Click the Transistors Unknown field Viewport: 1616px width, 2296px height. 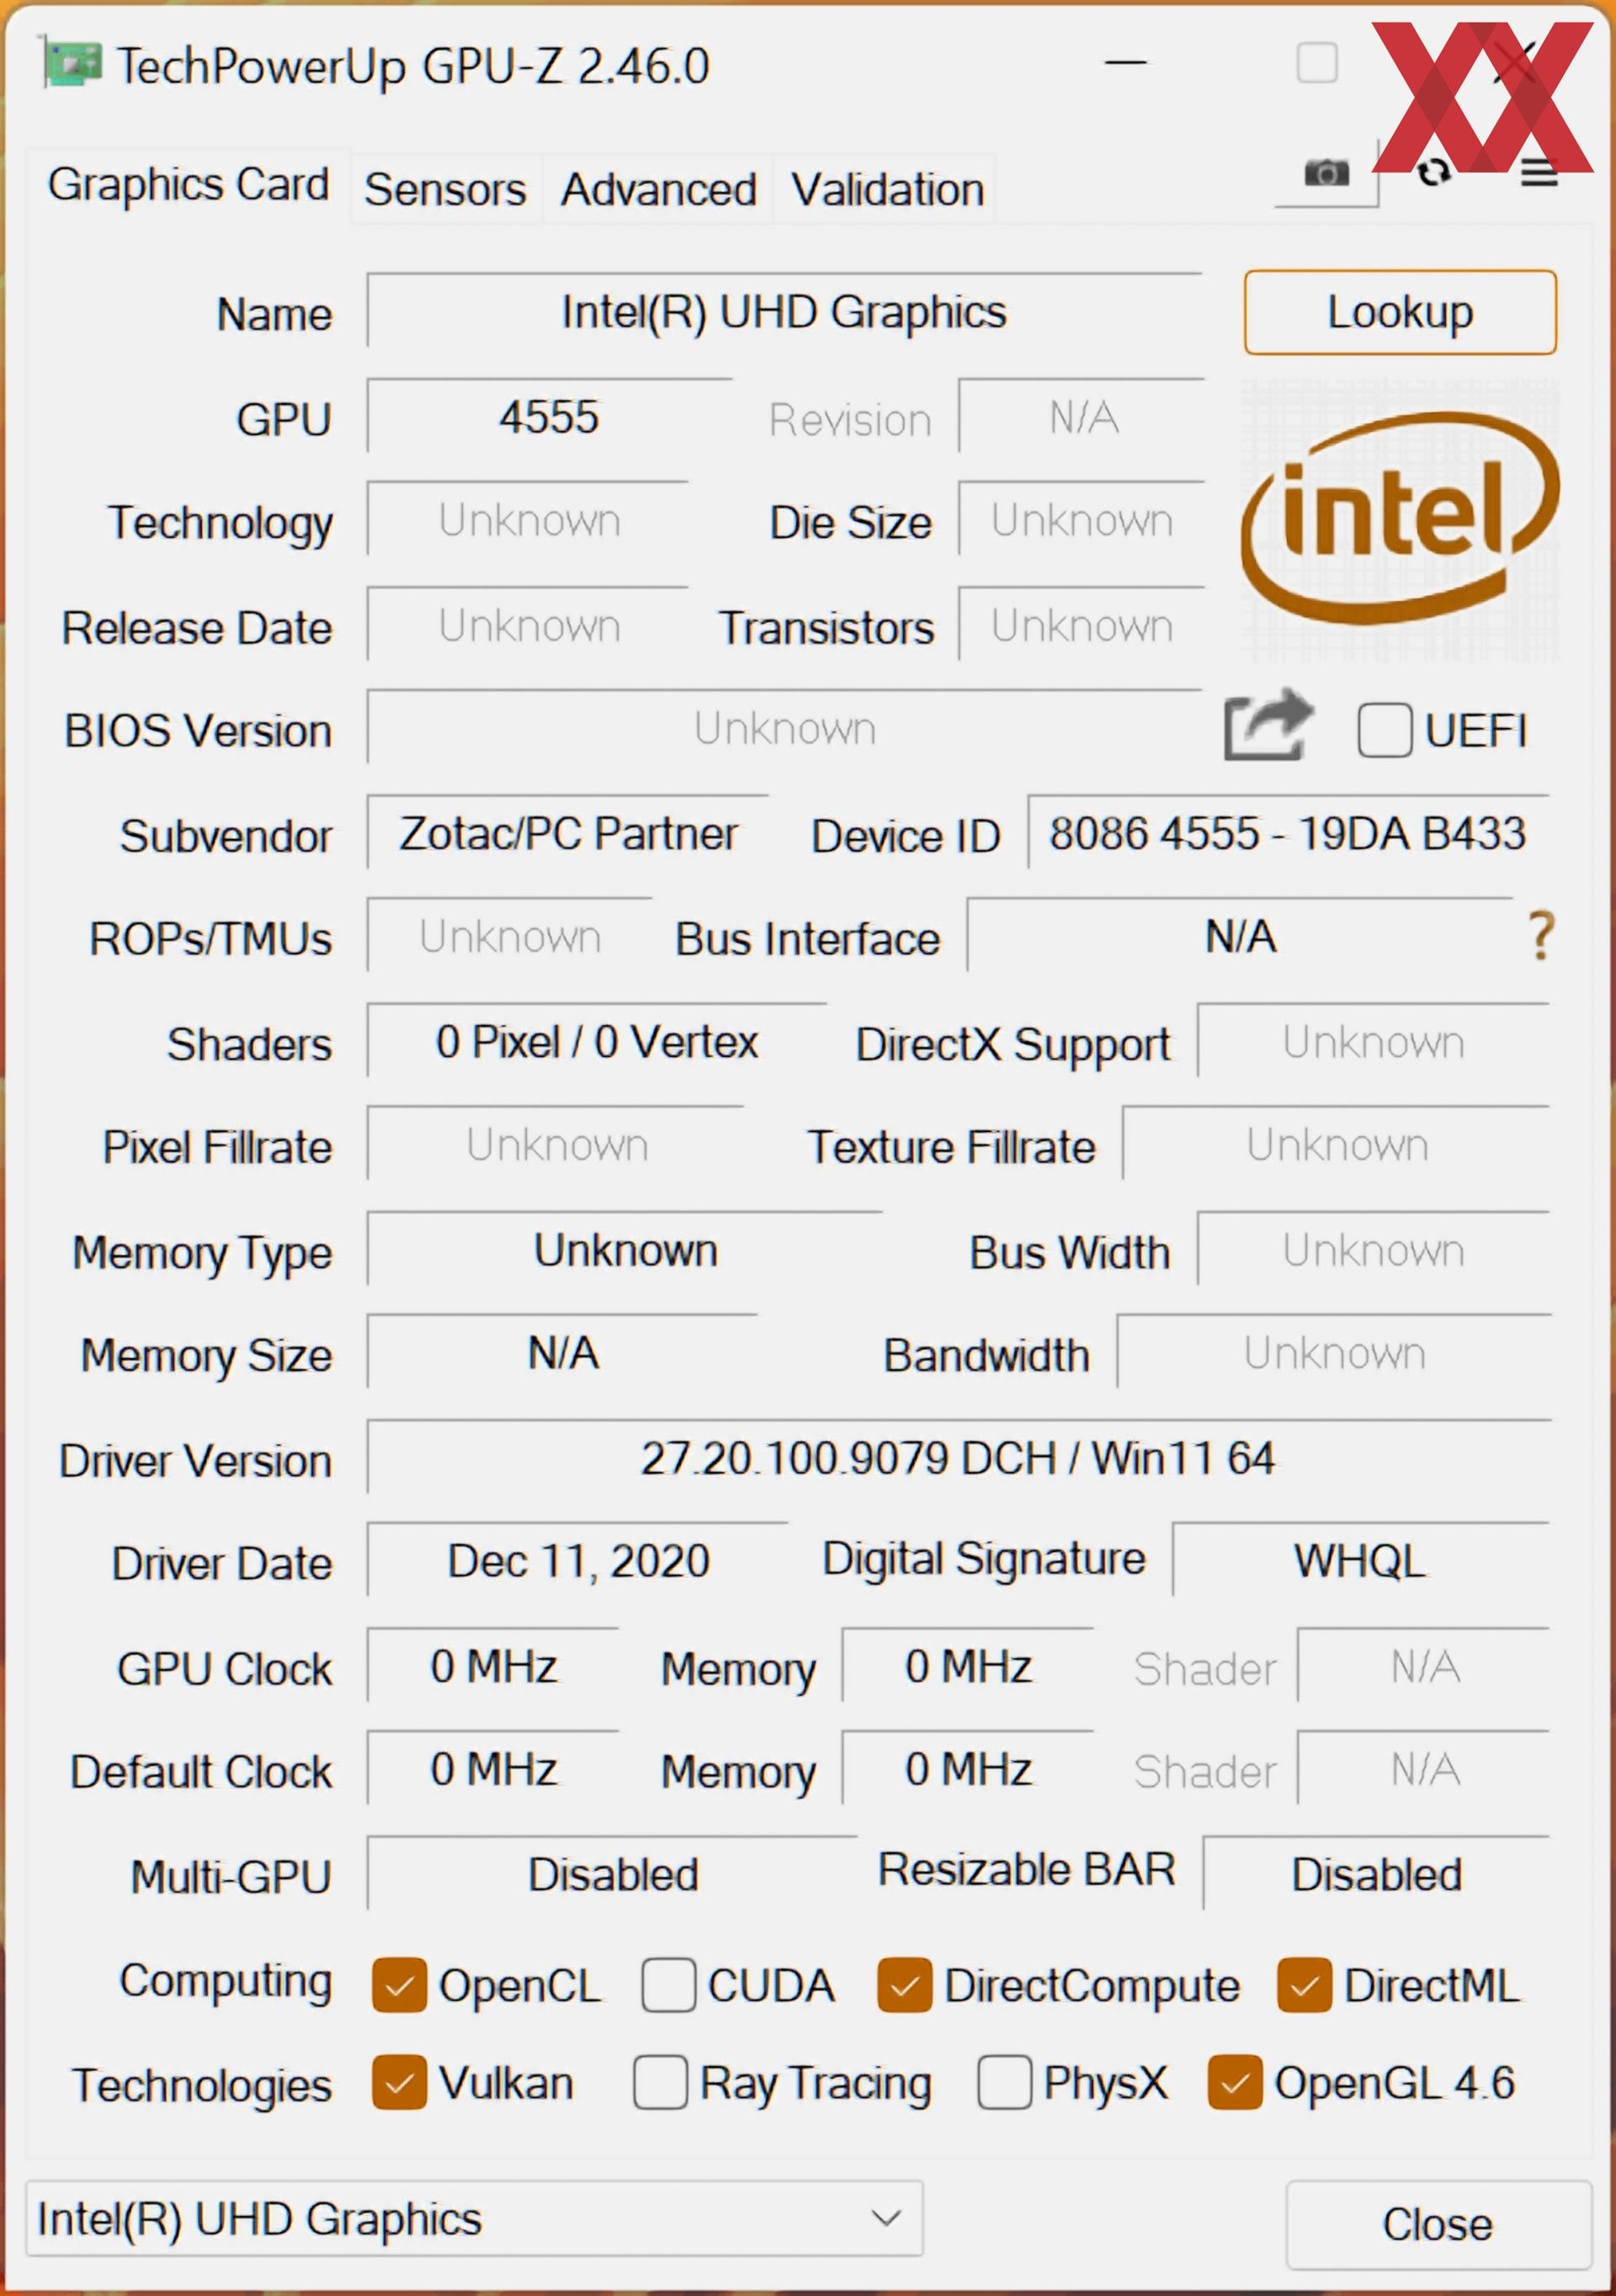[1082, 625]
